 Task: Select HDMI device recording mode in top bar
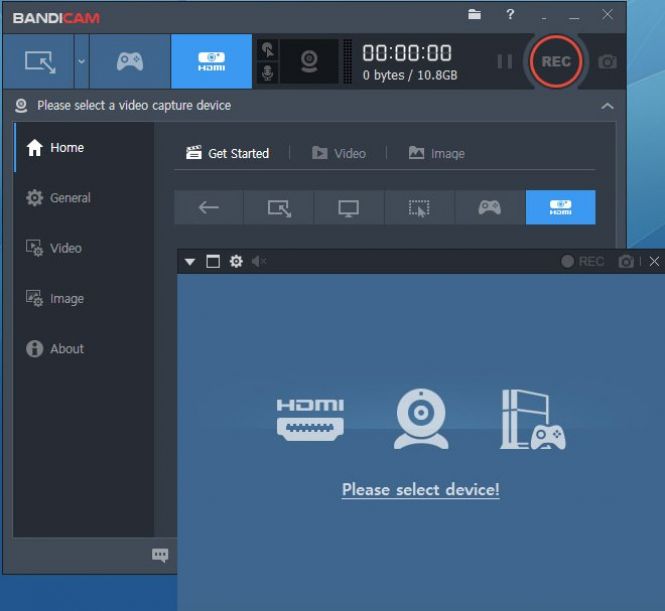[x=211, y=62]
